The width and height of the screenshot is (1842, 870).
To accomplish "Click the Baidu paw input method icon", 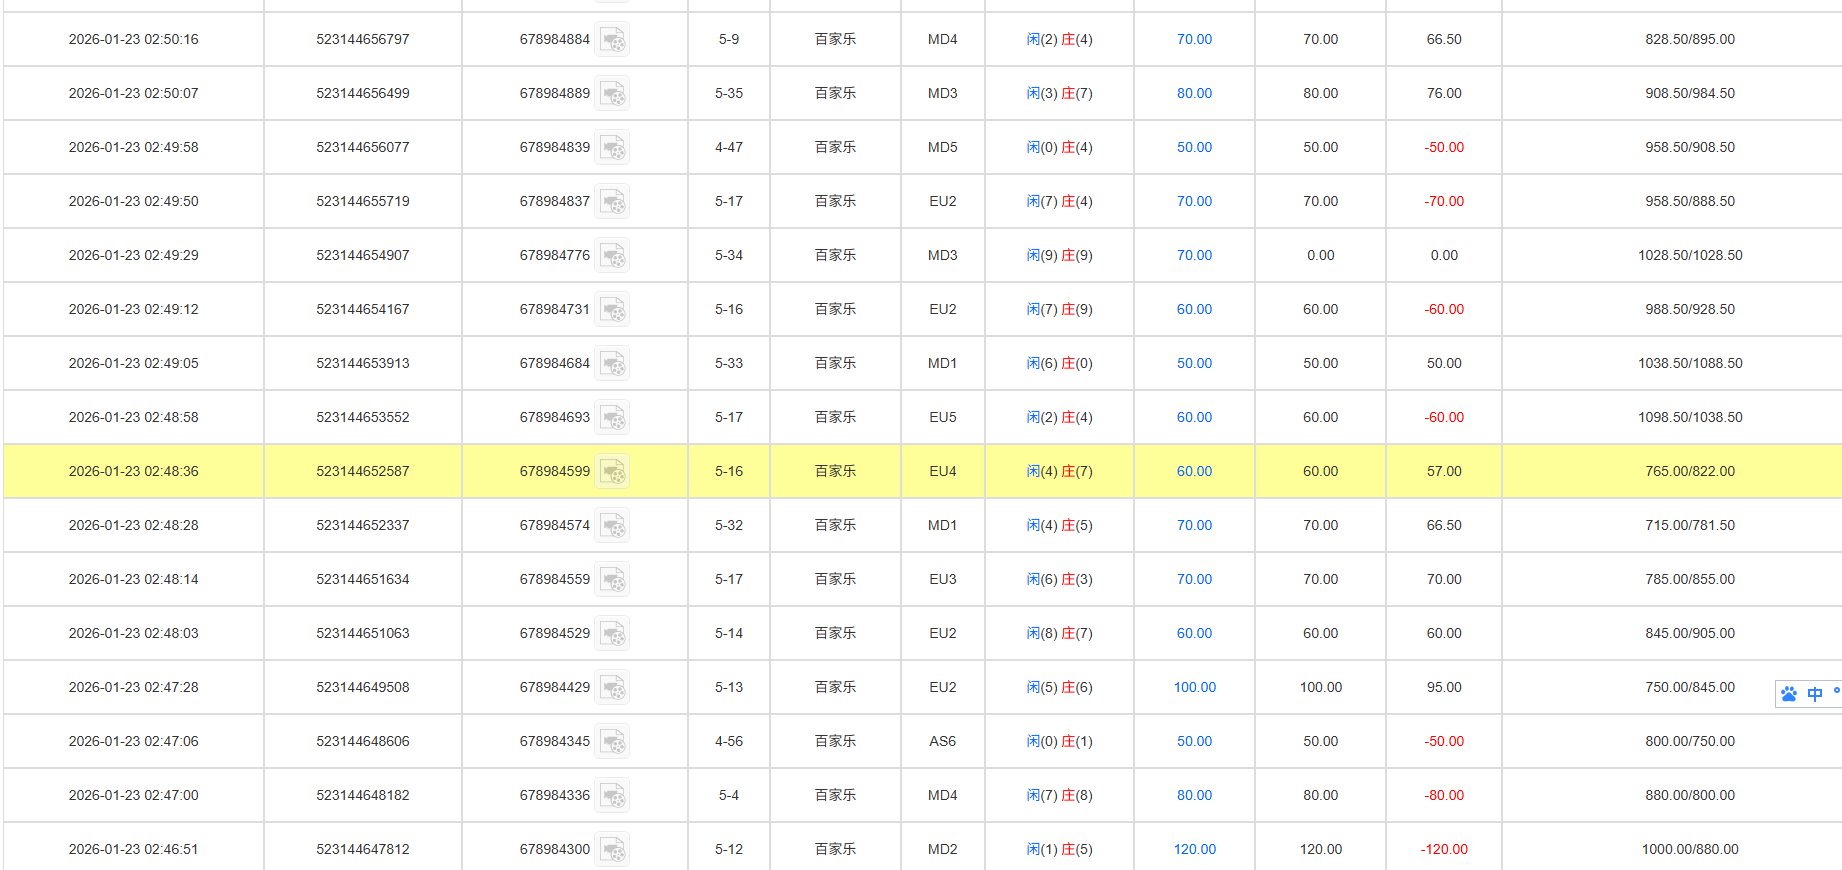I will click(x=1789, y=694).
